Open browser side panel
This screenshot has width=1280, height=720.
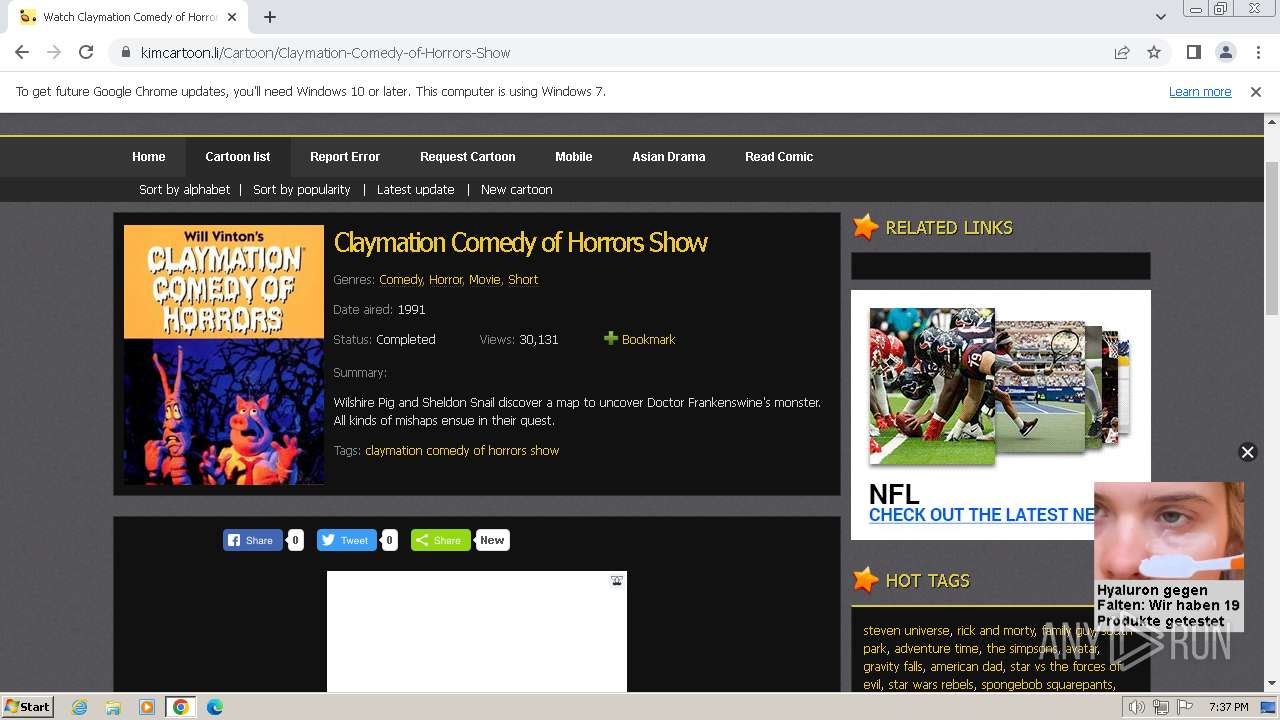tap(1193, 52)
